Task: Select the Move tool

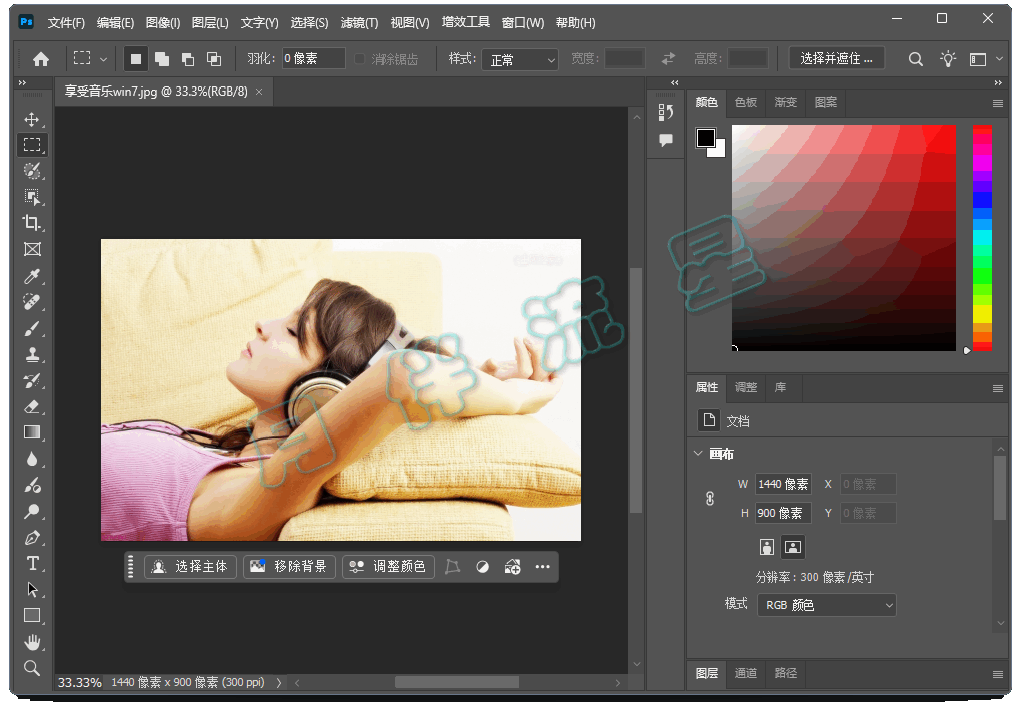Action: [32, 119]
